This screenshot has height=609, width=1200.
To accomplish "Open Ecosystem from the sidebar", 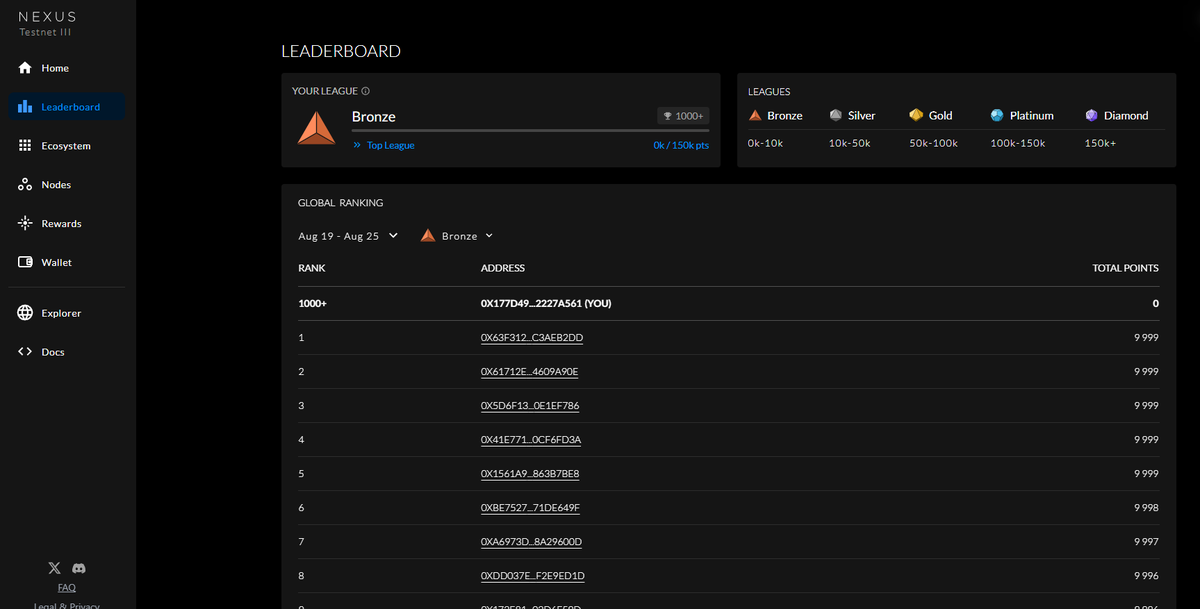I will 66,146.
